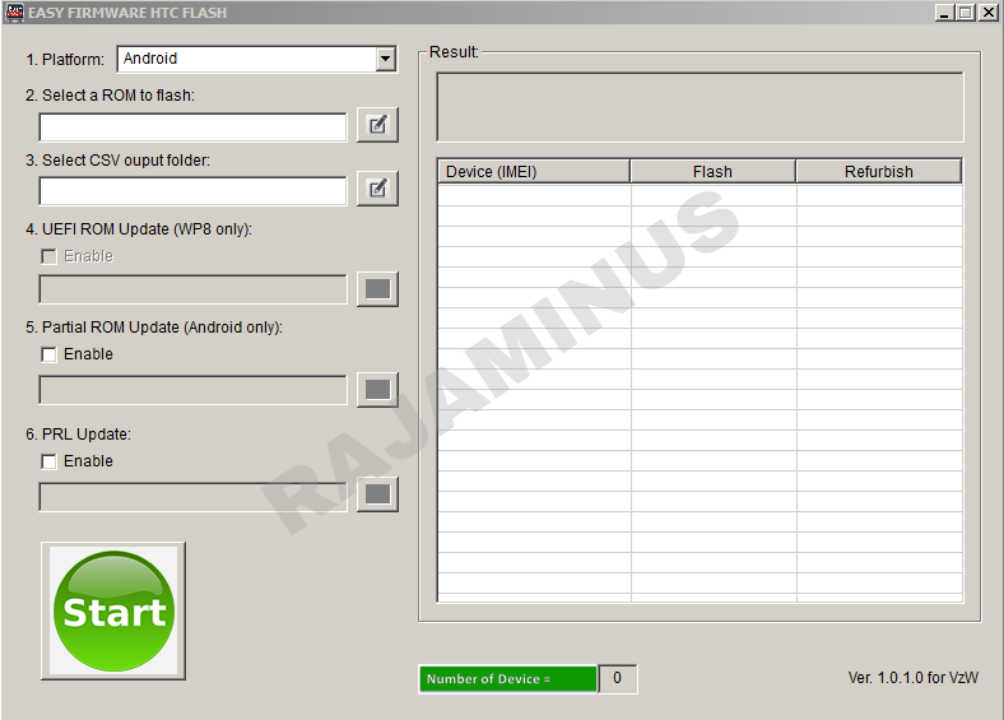Image resolution: width=1004 pixels, height=720 pixels.
Task: Click the PRL Update browse button
Action: (x=377, y=494)
